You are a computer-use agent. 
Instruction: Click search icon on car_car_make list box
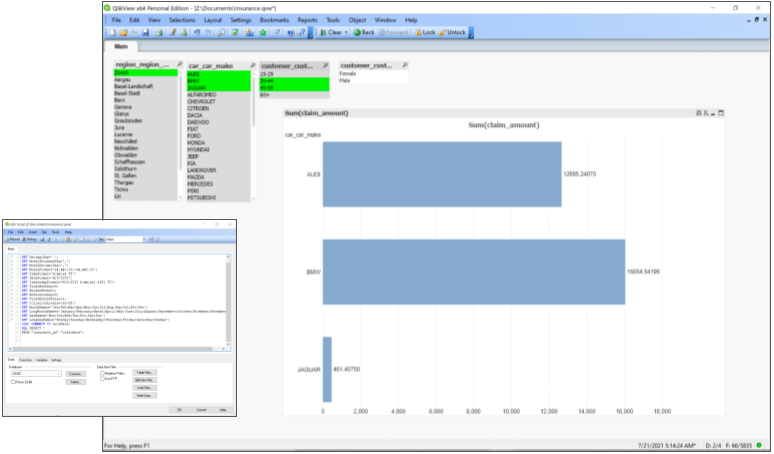253,66
